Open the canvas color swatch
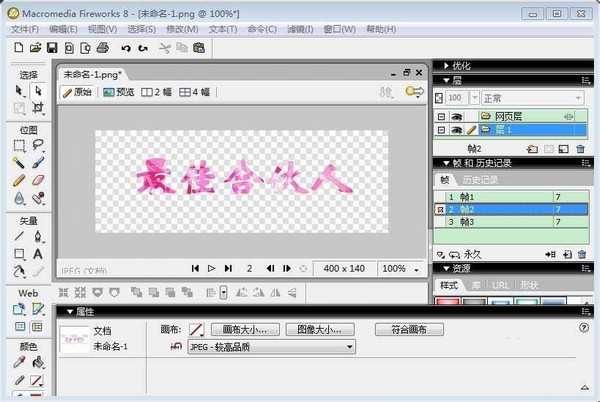The height and width of the screenshot is (402, 600). point(196,329)
